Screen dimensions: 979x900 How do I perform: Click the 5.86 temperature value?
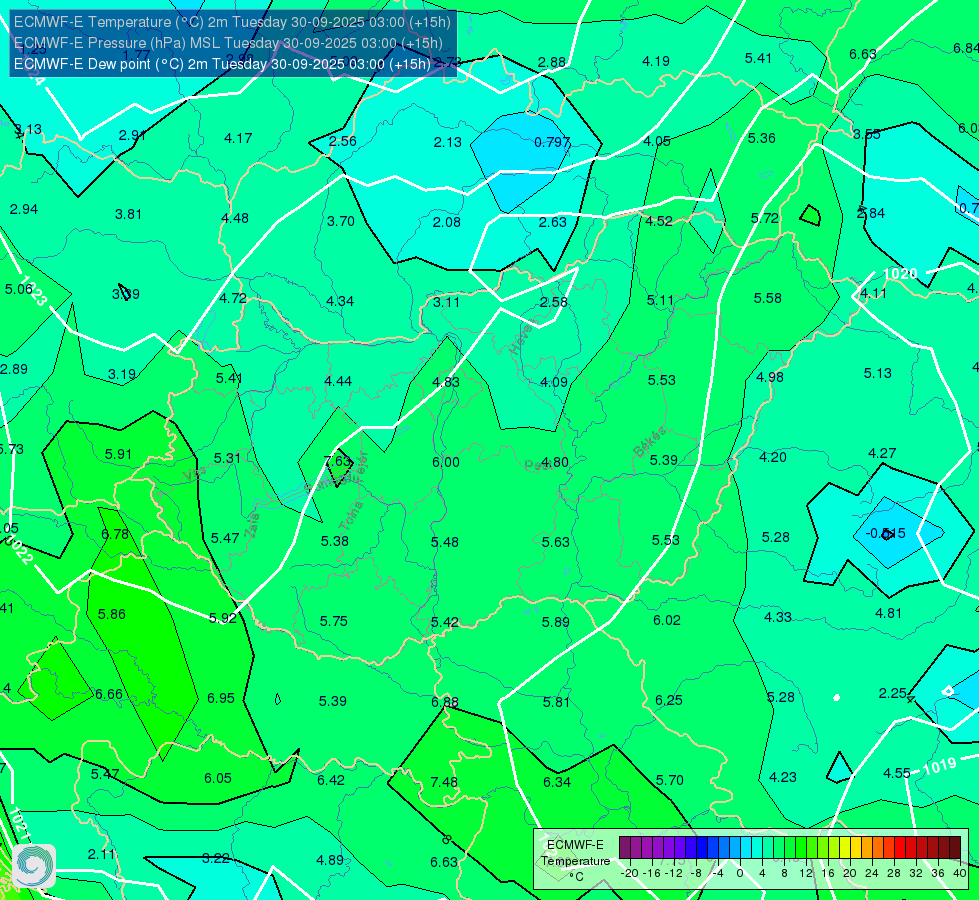point(112,614)
